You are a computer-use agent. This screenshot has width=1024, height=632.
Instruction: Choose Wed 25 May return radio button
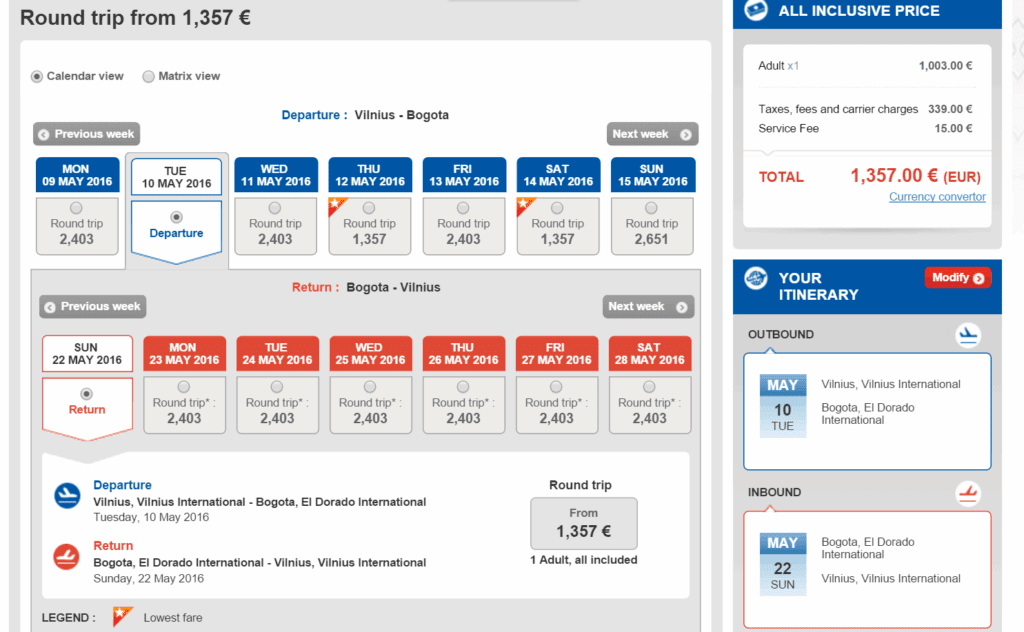tap(370, 387)
